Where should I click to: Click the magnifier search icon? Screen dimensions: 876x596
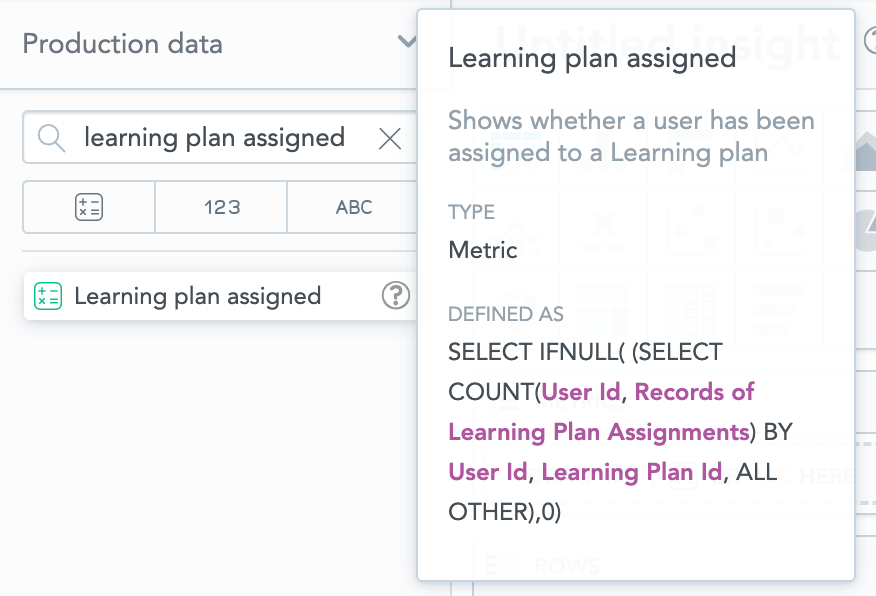pyautogui.click(x=51, y=138)
